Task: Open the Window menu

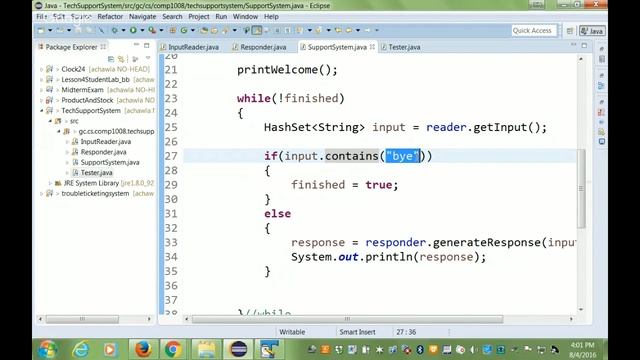Action: 245,17
